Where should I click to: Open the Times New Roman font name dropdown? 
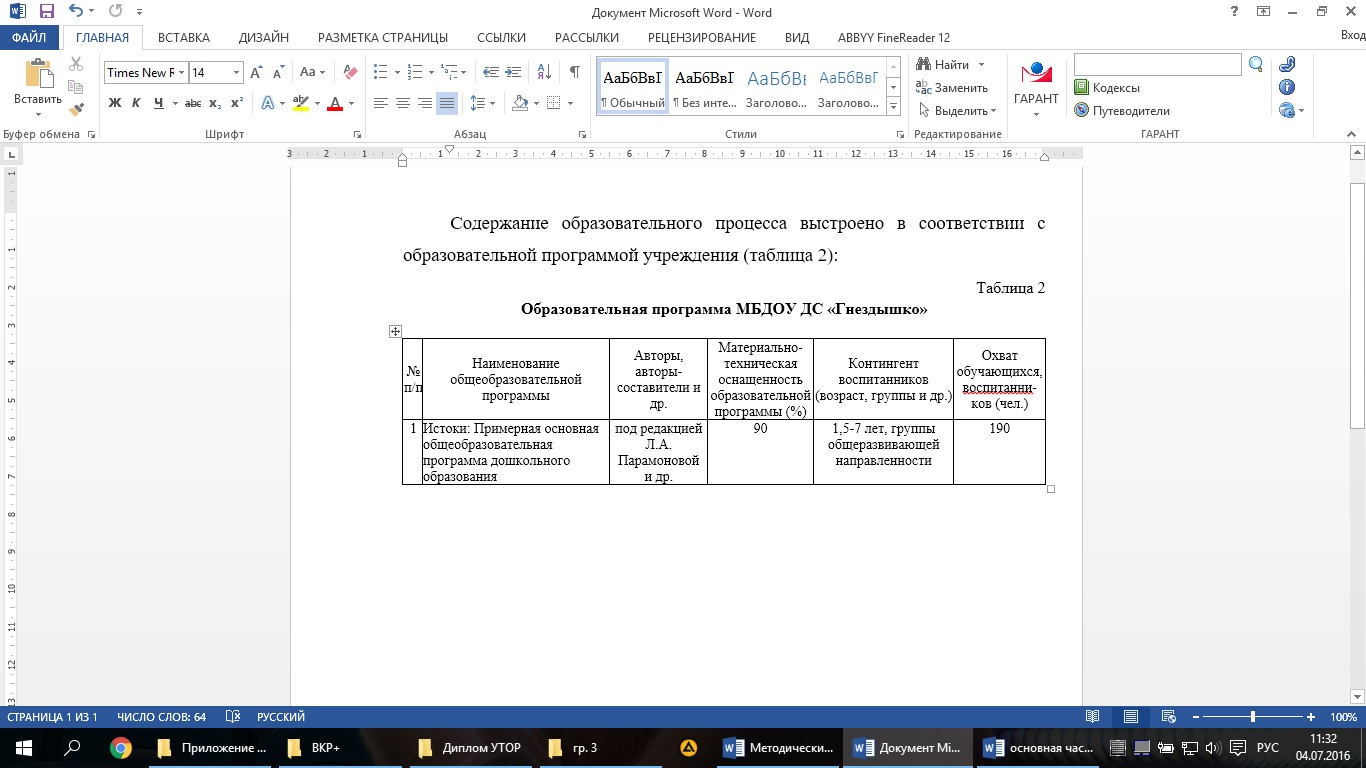181,73
